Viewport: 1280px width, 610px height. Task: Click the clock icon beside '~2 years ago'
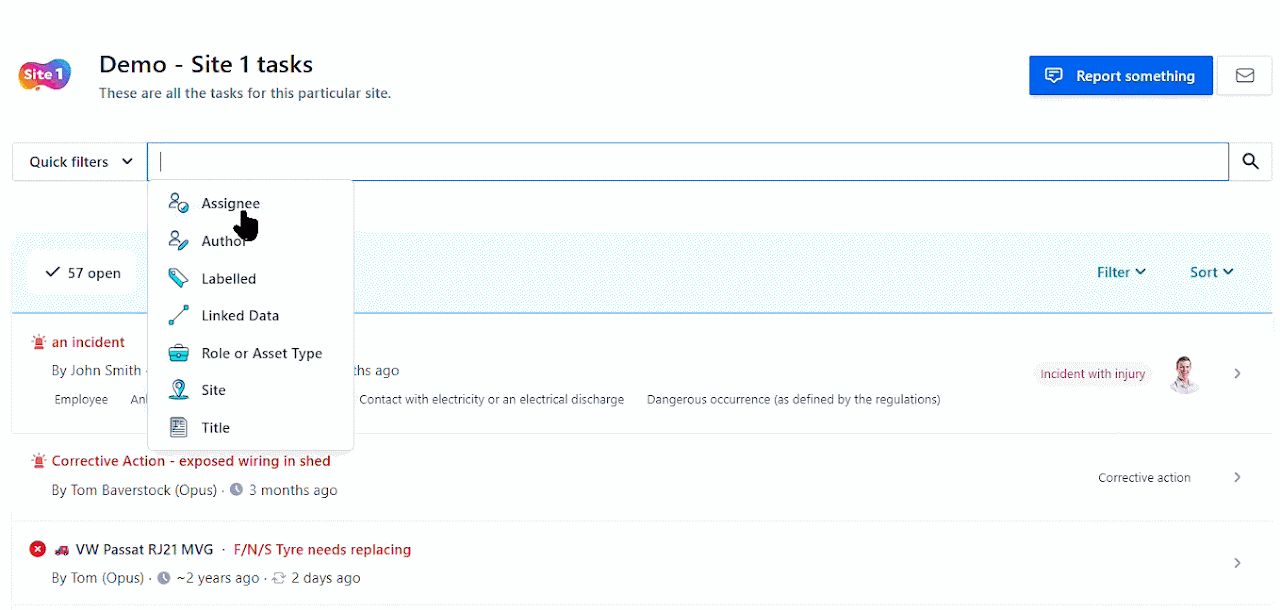coord(164,578)
